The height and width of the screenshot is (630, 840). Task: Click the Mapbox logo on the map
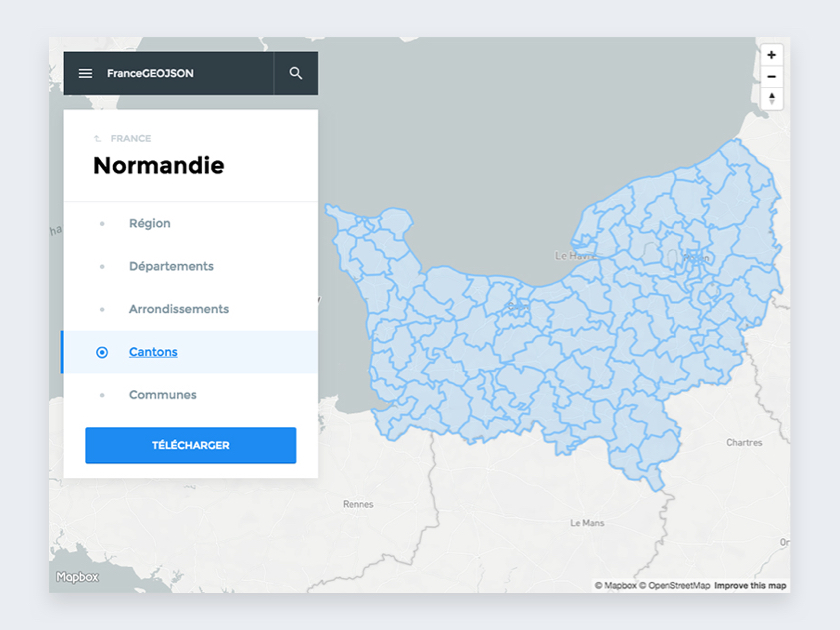point(77,577)
